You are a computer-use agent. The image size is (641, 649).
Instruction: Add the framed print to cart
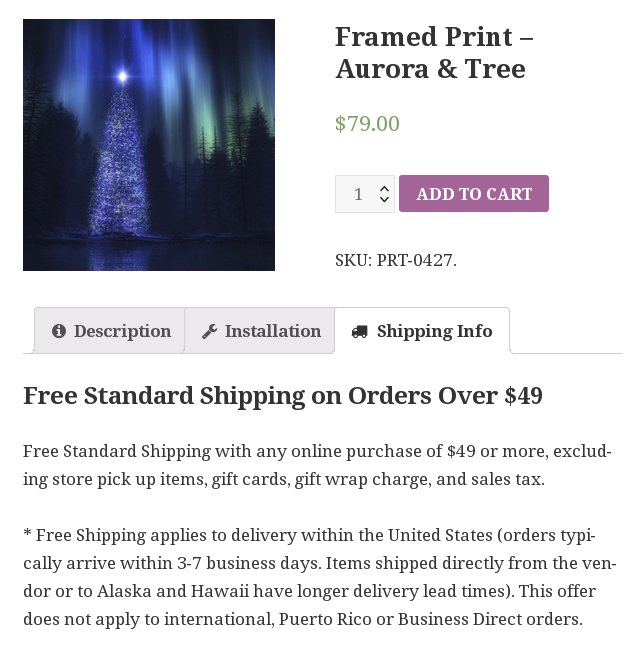click(474, 194)
